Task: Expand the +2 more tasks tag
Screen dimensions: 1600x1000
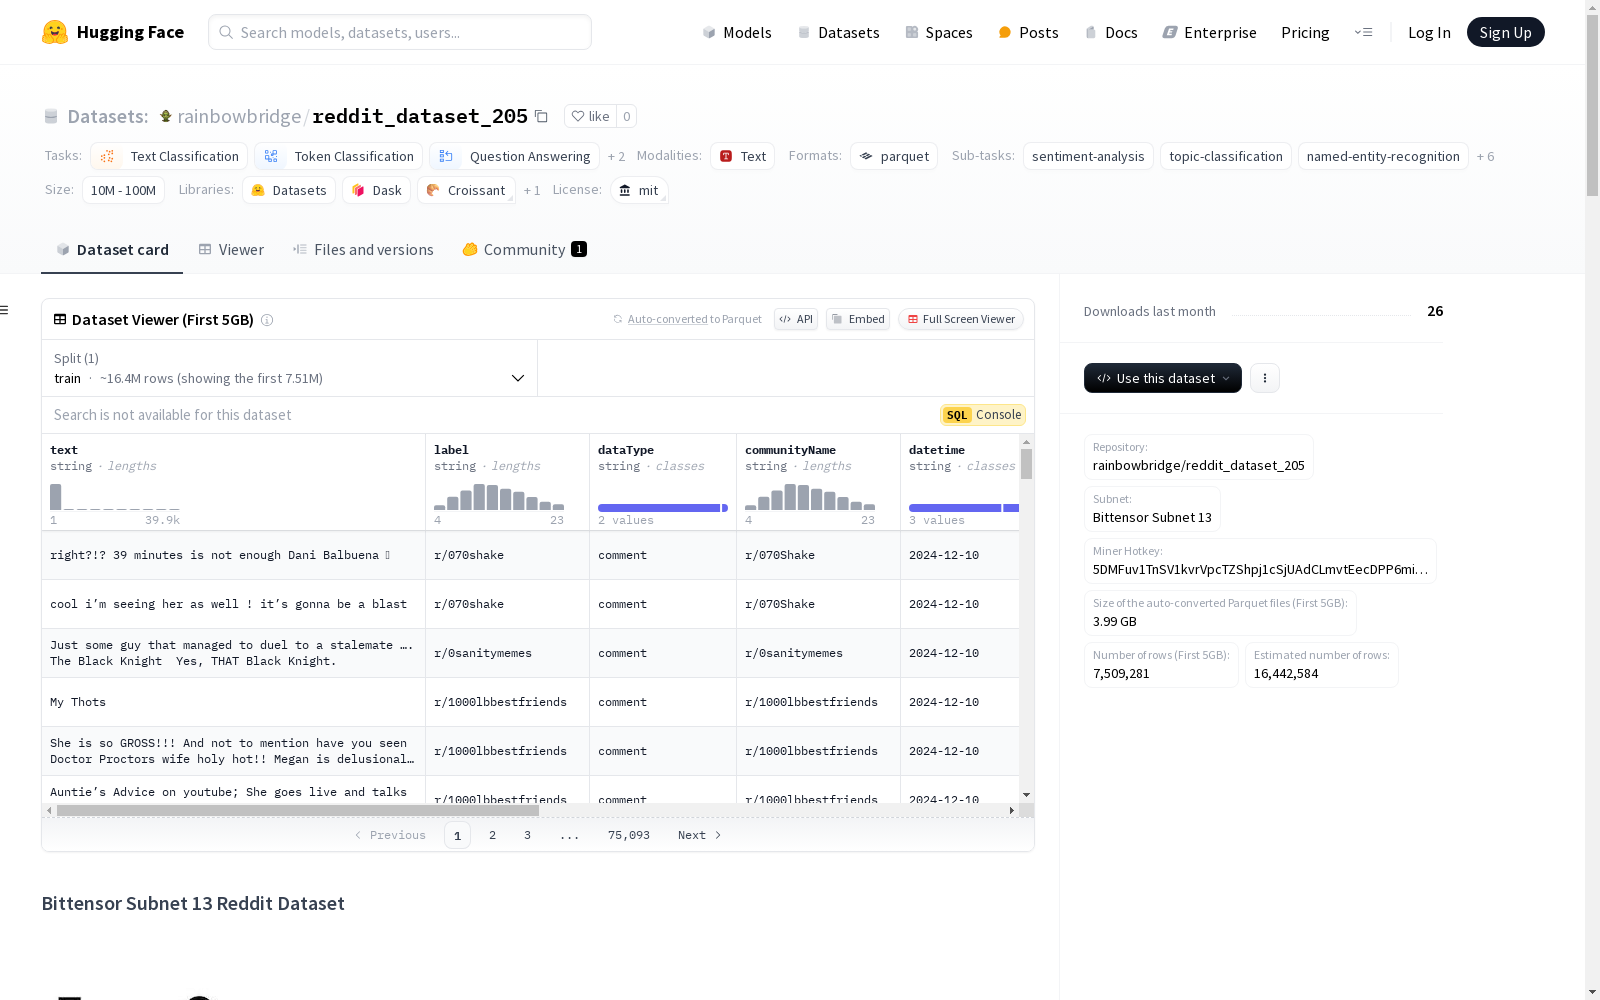Action: (616, 156)
